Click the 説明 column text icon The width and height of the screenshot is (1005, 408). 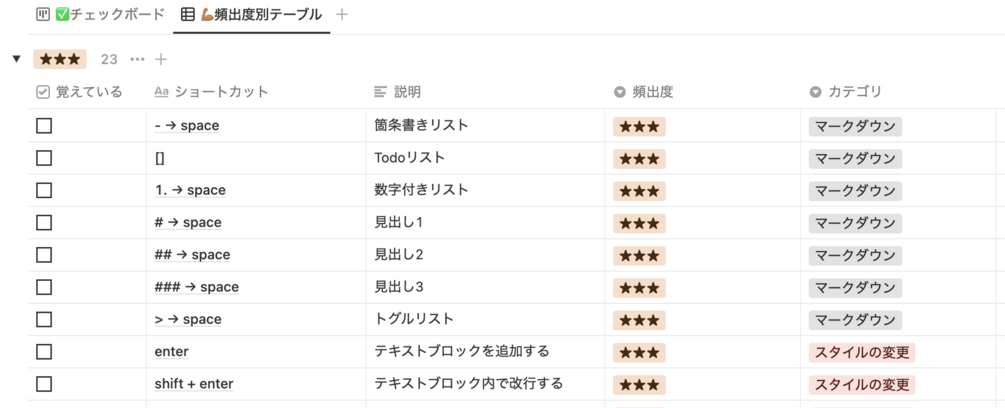[x=380, y=92]
